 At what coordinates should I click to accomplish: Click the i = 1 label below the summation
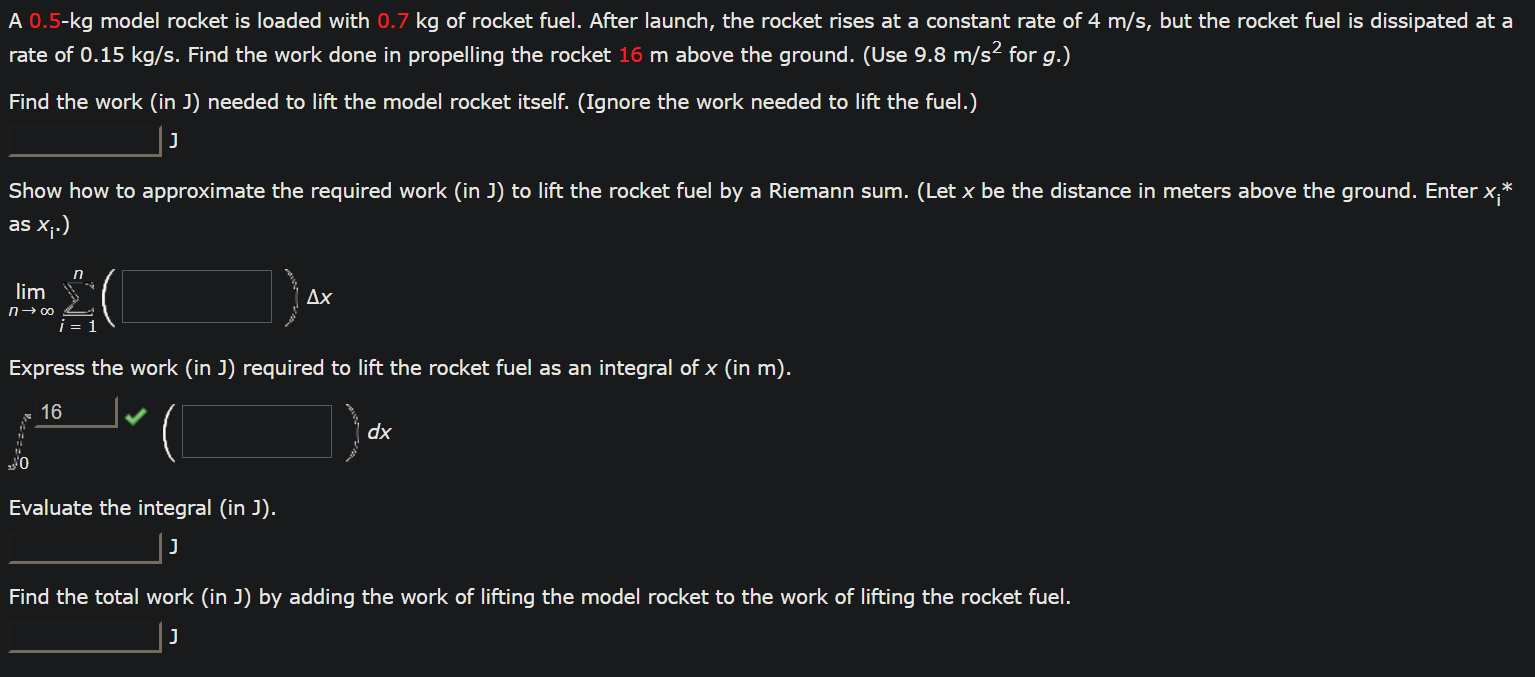pyautogui.click(x=78, y=324)
